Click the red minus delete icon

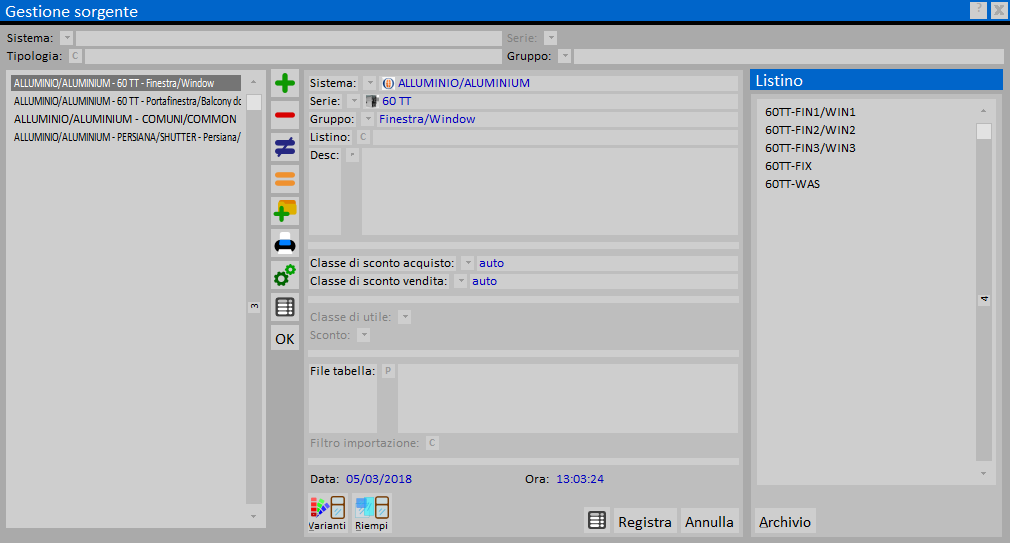[x=285, y=115]
